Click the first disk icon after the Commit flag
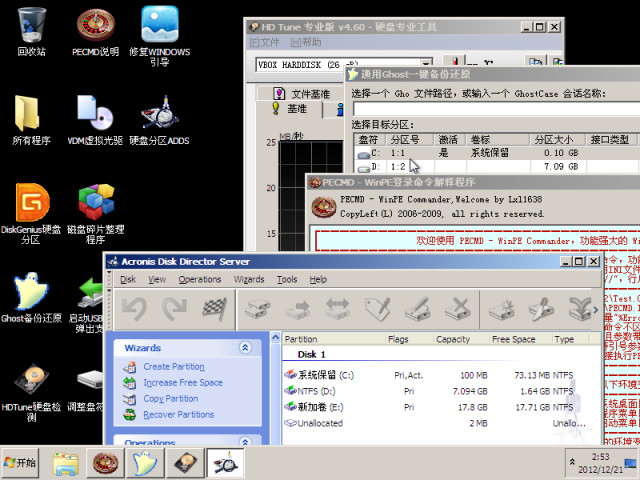The height and width of the screenshot is (480, 640). point(257,309)
